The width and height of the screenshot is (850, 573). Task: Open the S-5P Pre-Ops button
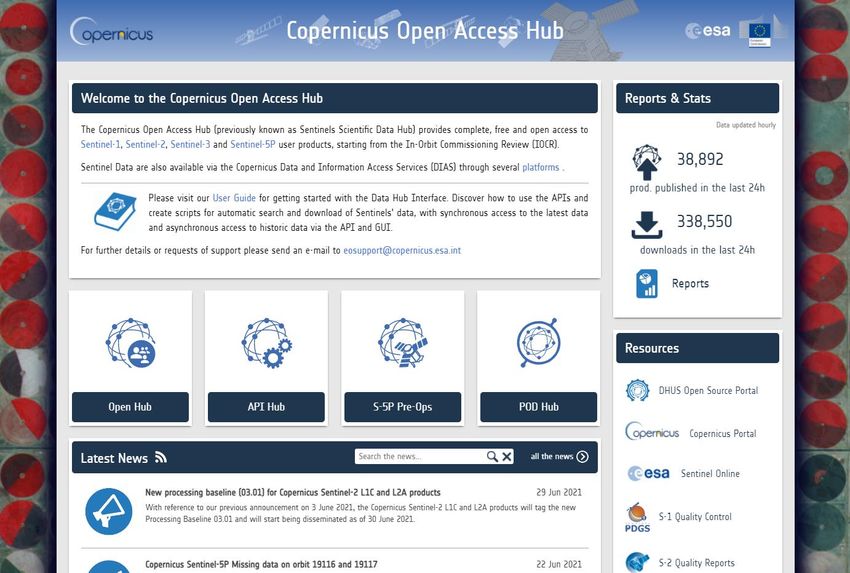[x=403, y=407]
